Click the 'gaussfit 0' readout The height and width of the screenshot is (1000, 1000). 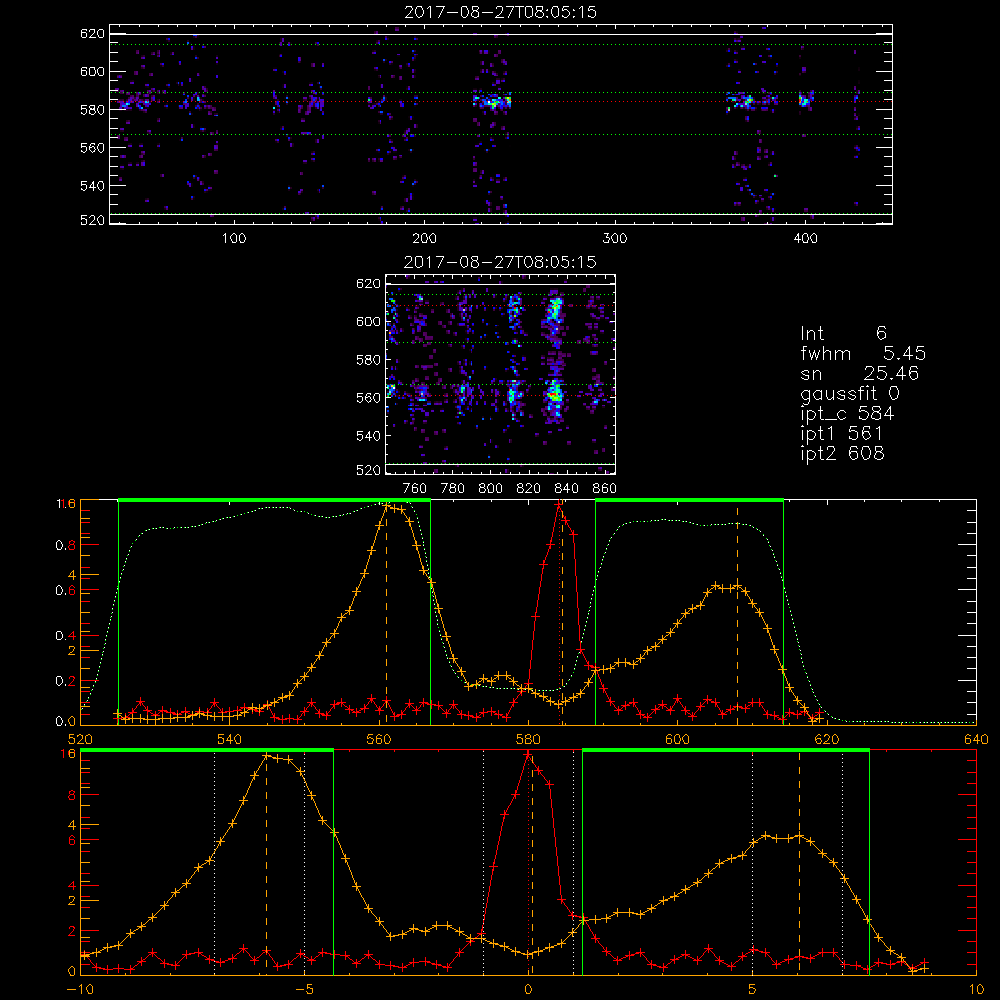[x=850, y=393]
